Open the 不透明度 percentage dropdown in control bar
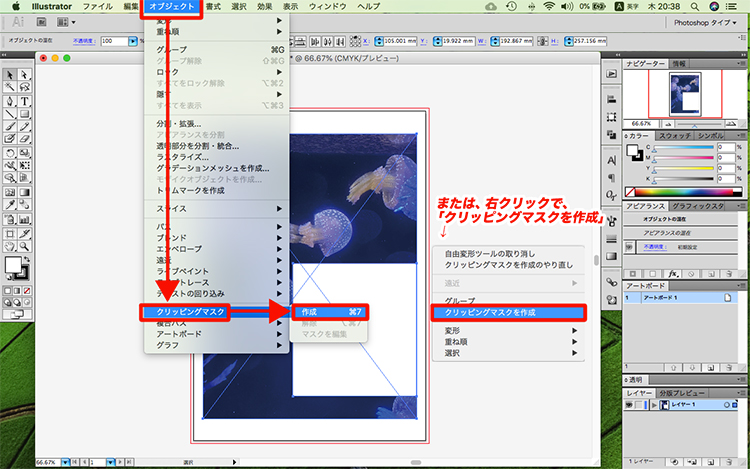Viewport: 750px width, 469px height. tap(137, 41)
